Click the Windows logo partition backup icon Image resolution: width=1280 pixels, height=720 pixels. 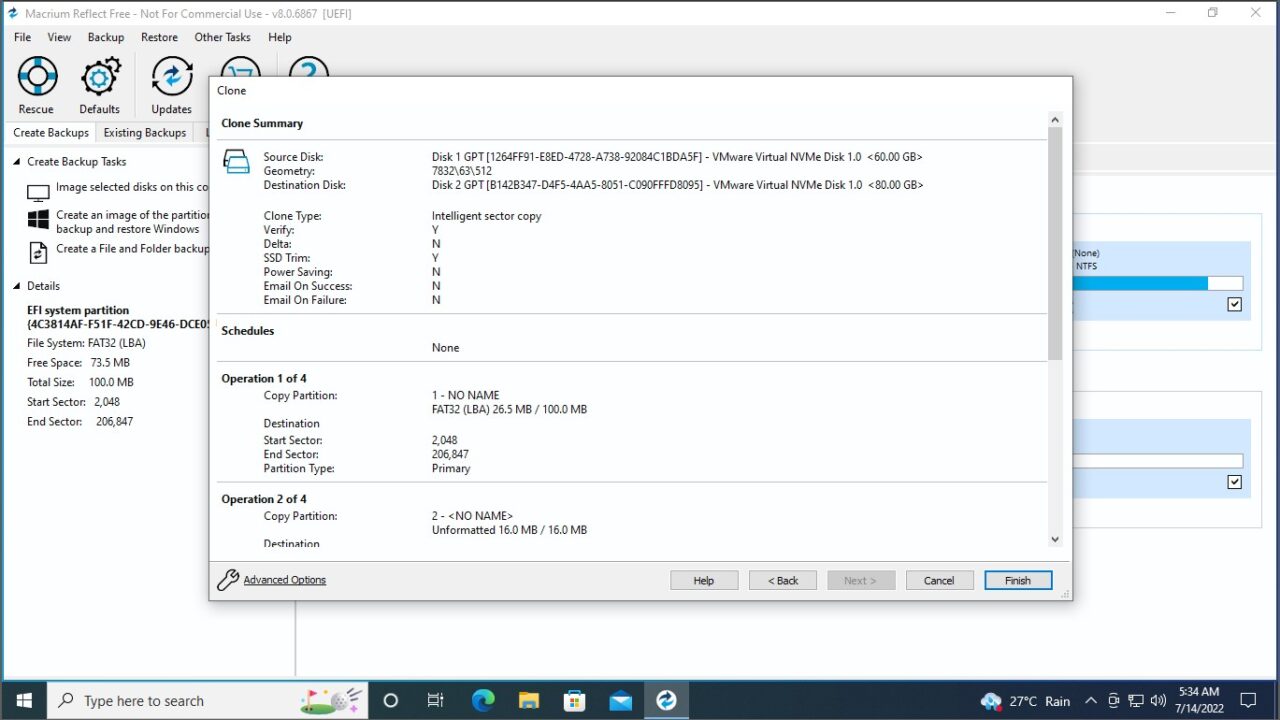tap(37, 221)
